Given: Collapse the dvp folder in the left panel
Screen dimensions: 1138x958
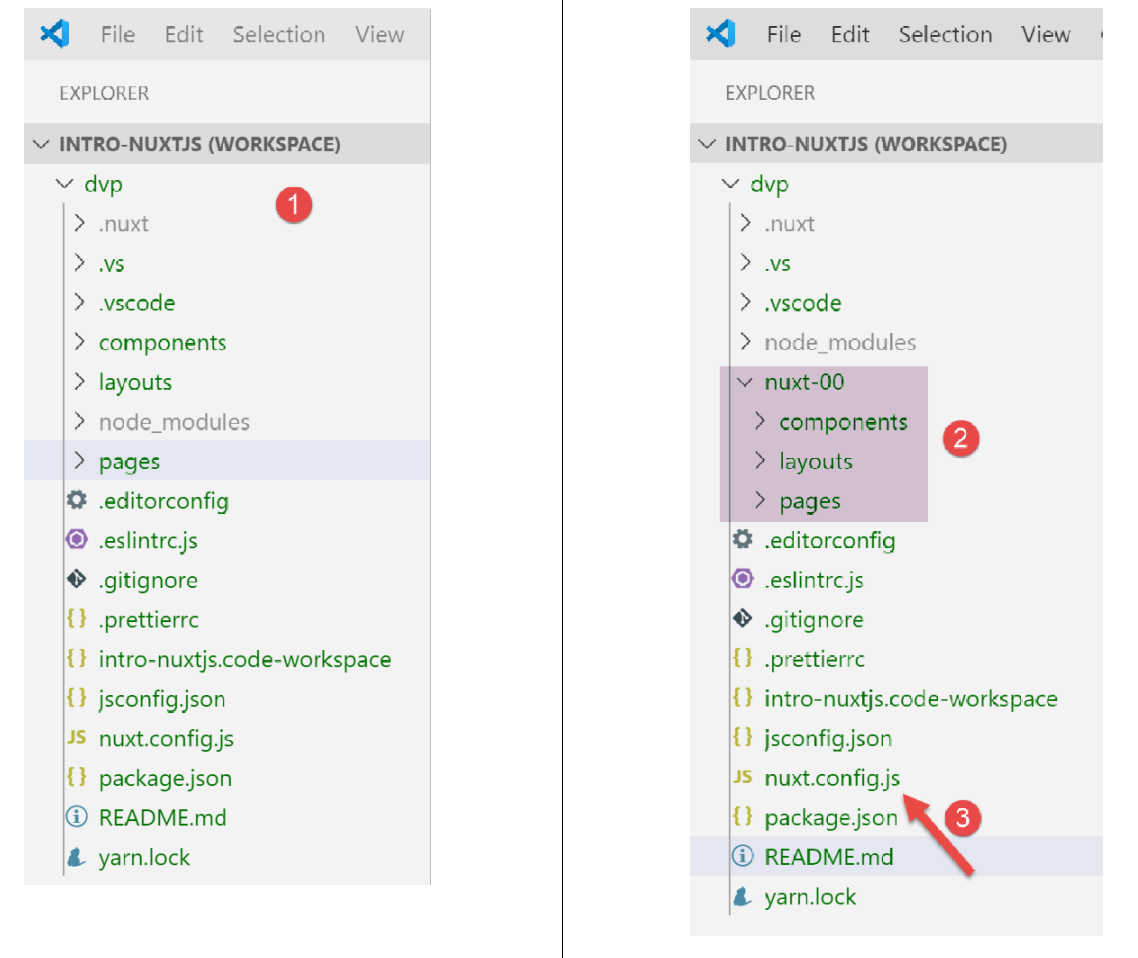Looking at the screenshot, I should 65,184.
